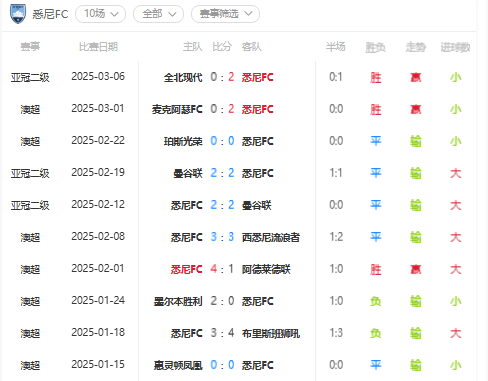Open the 赛事筛选 competition filter dropdown
This screenshot has width=488, height=381.
click(x=225, y=14)
